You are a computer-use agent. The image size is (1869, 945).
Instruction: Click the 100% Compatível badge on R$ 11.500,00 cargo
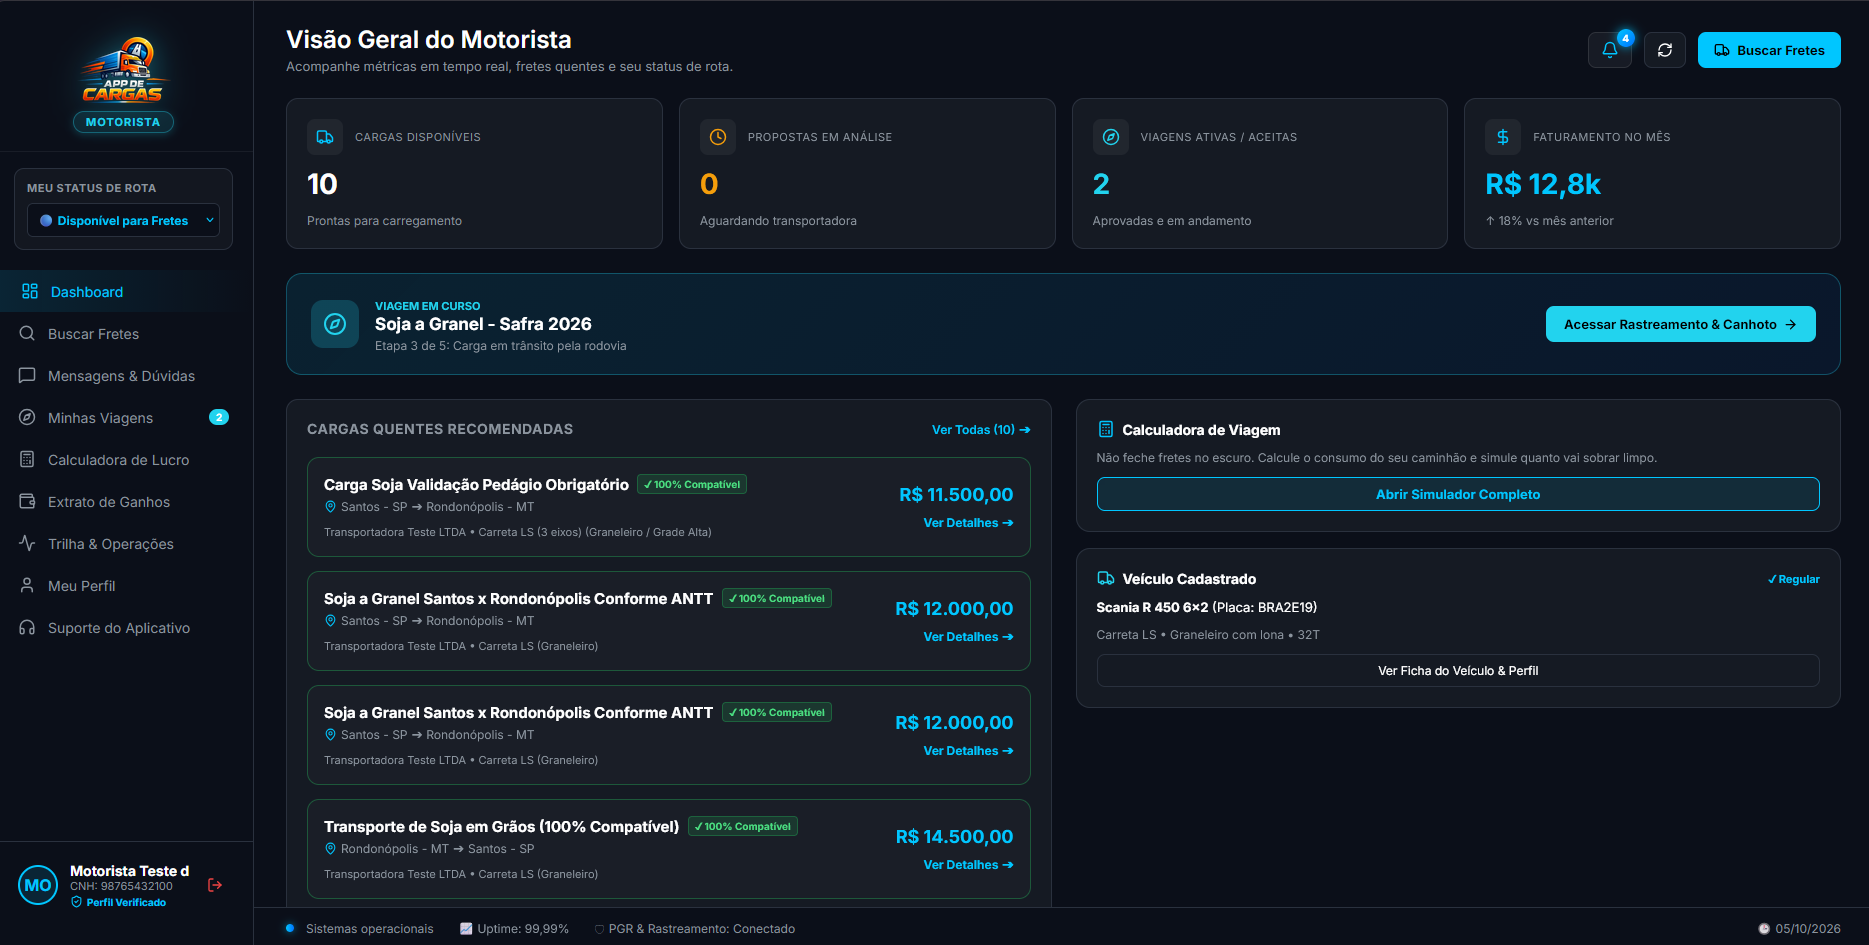click(692, 485)
